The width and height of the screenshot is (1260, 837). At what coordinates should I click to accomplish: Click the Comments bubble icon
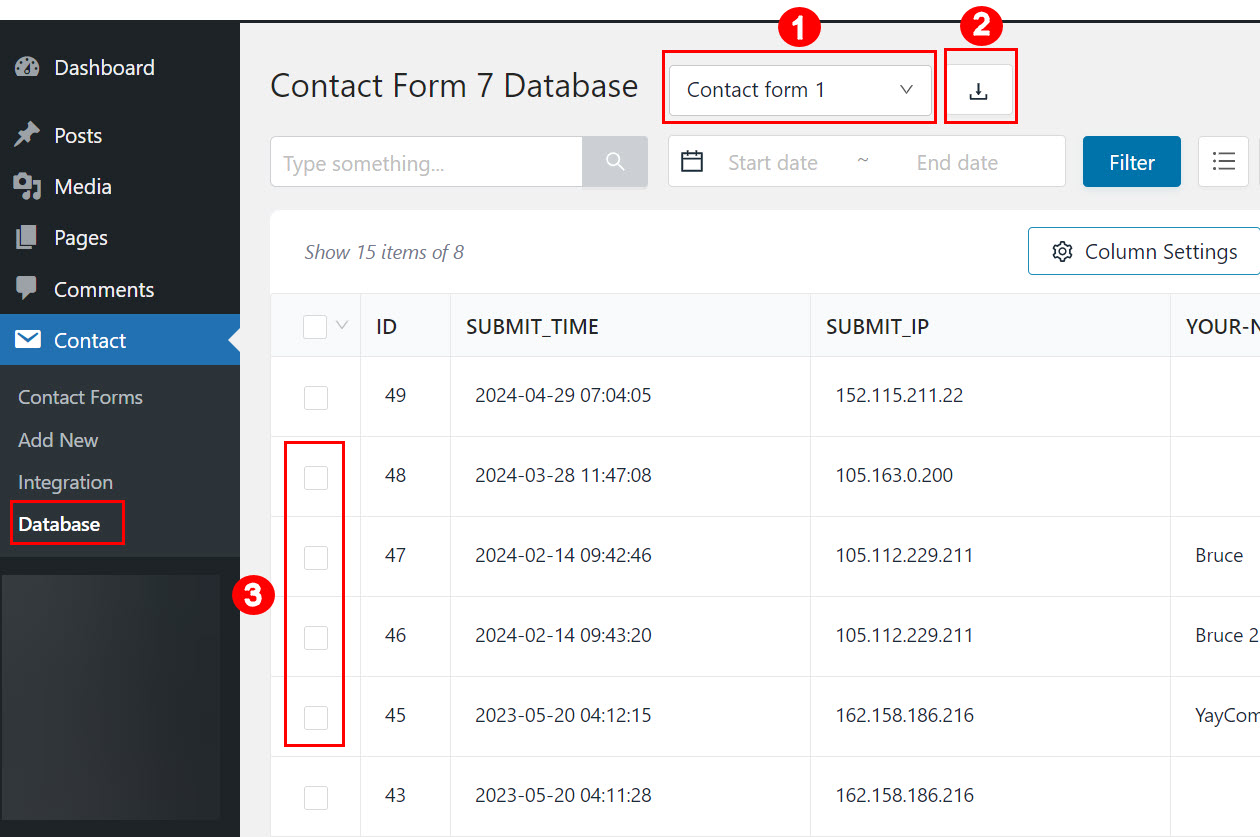(x=27, y=289)
